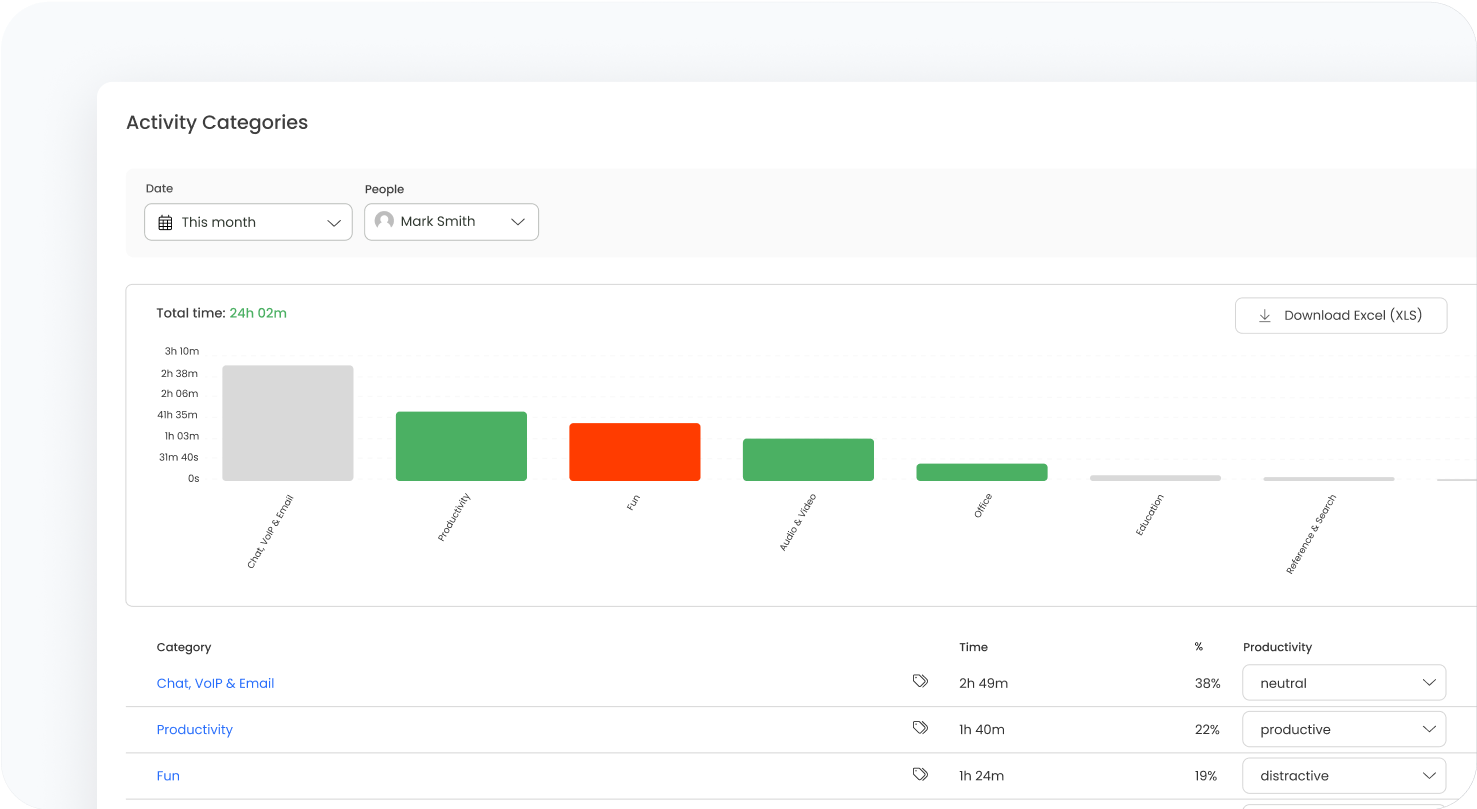Click the 1h 24m time value
Viewport: 1477px width, 809px height.
click(x=982, y=775)
